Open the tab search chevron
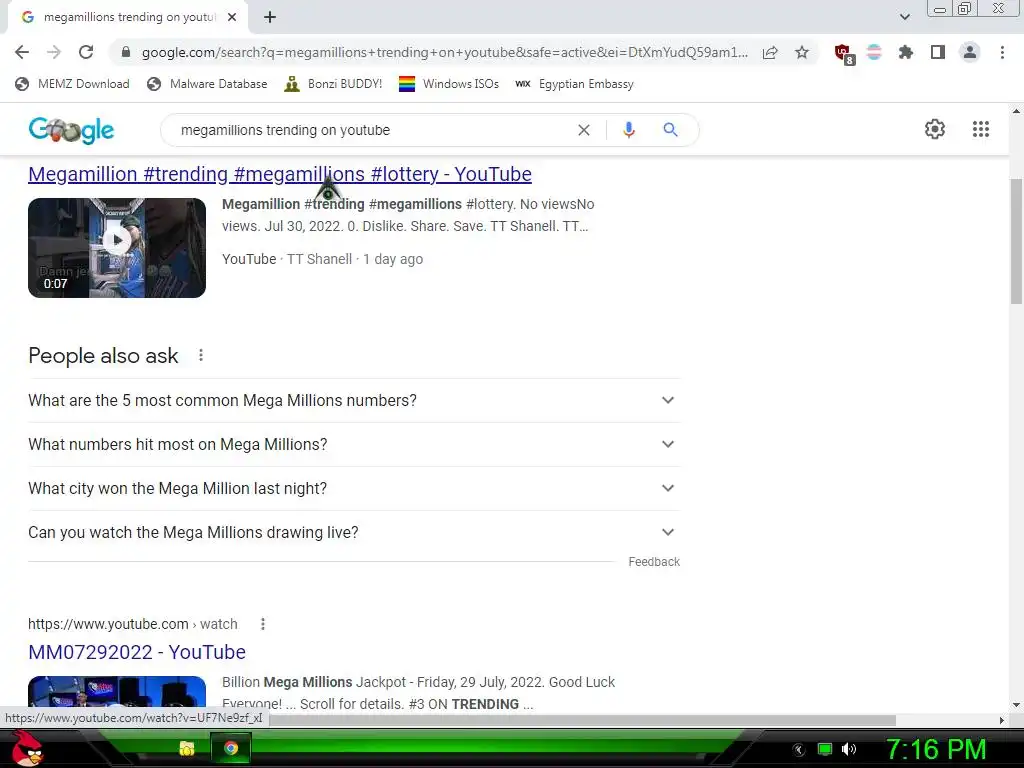The width and height of the screenshot is (1024, 768). (904, 17)
